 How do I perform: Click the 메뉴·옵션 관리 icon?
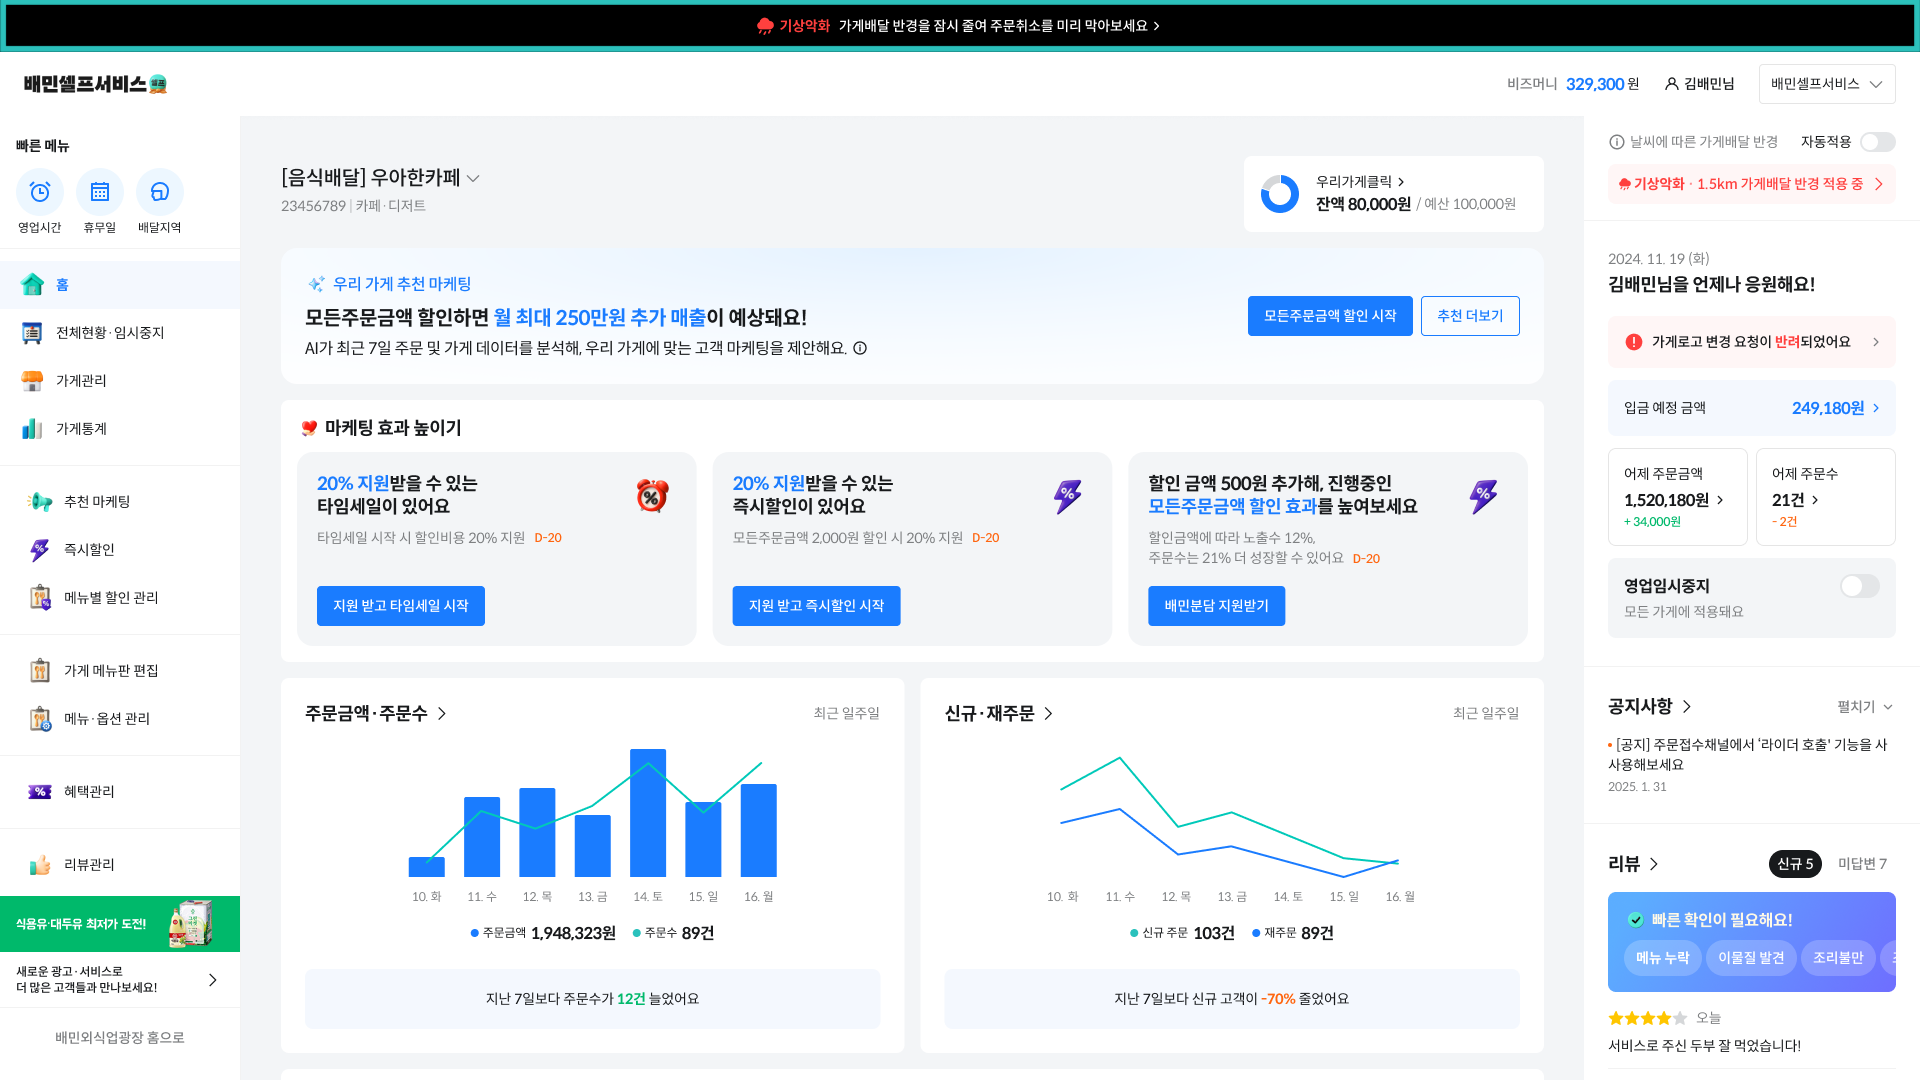[x=40, y=719]
